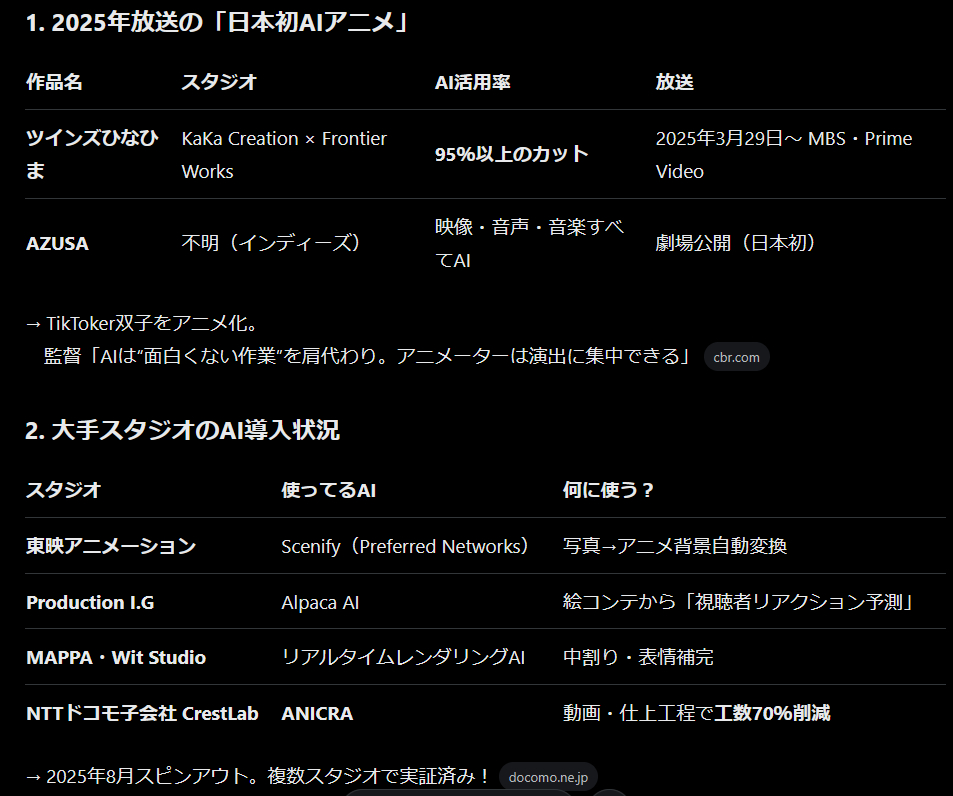Click the heading 大手スタジオのAI導入状況

[182, 430]
